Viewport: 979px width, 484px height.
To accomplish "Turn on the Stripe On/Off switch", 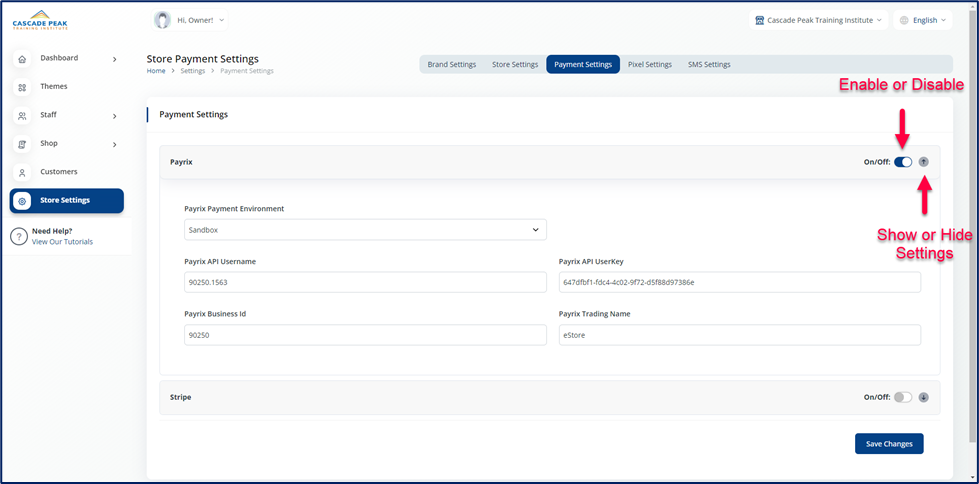I will pyautogui.click(x=903, y=397).
